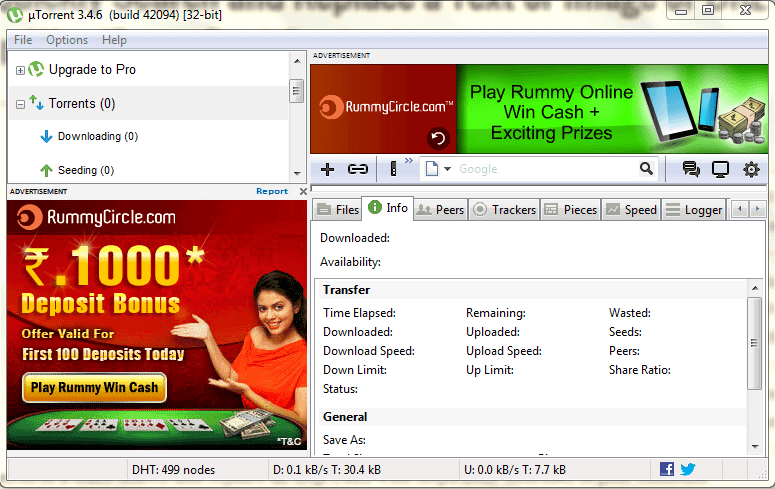This screenshot has width=775, height=489.
Task: Switch to the Files tab
Action: click(338, 210)
